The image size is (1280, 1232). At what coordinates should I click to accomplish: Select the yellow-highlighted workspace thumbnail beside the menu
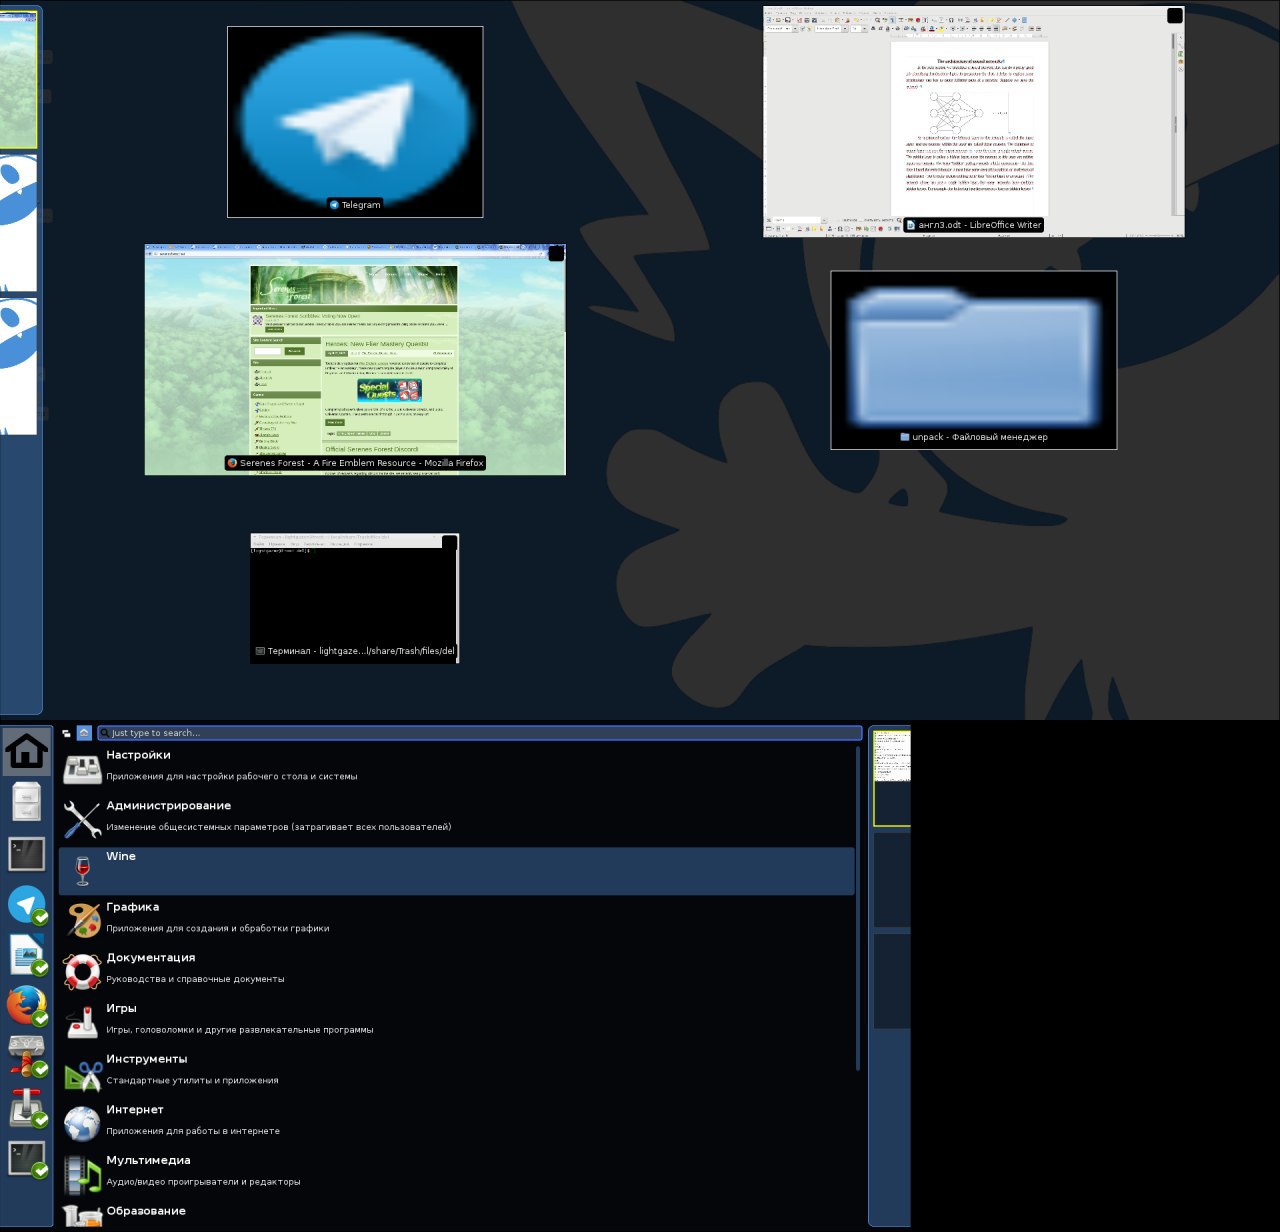(891, 778)
